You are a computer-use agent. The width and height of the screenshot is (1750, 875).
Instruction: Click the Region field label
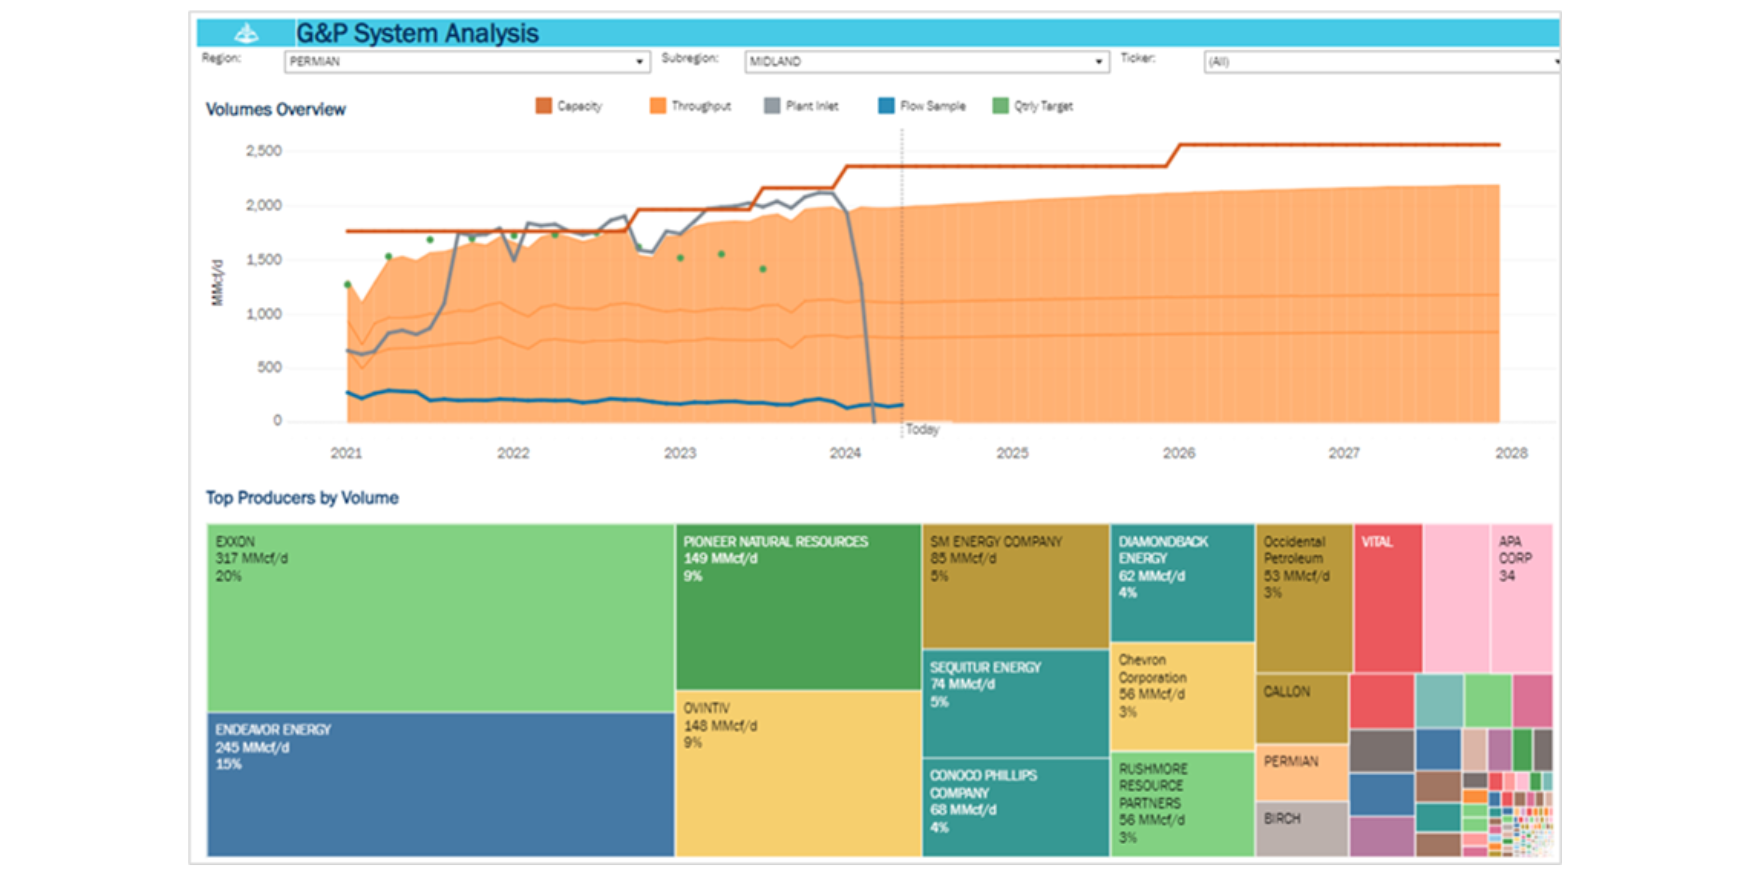tap(221, 58)
